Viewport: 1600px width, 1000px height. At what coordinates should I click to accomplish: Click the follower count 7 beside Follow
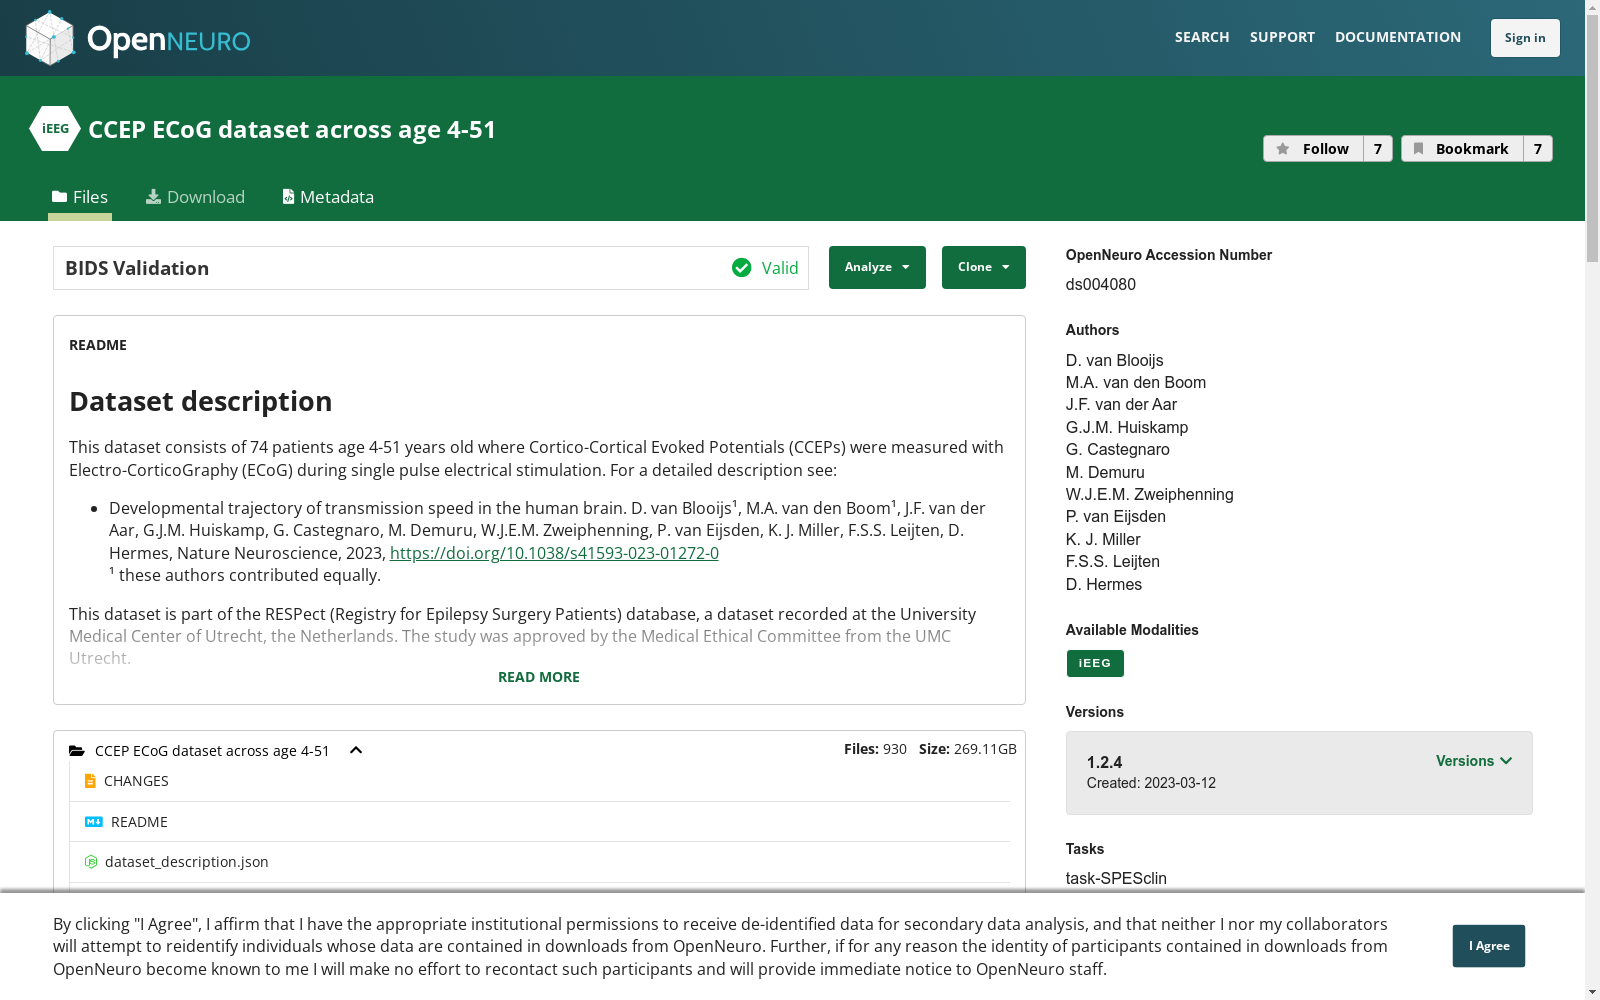point(1378,149)
